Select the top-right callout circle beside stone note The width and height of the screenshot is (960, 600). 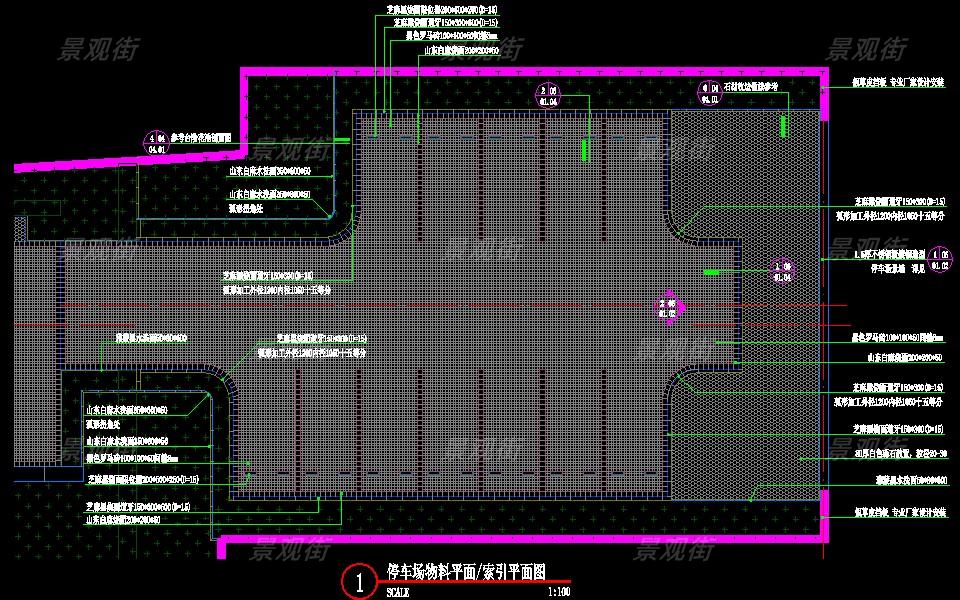click(709, 93)
